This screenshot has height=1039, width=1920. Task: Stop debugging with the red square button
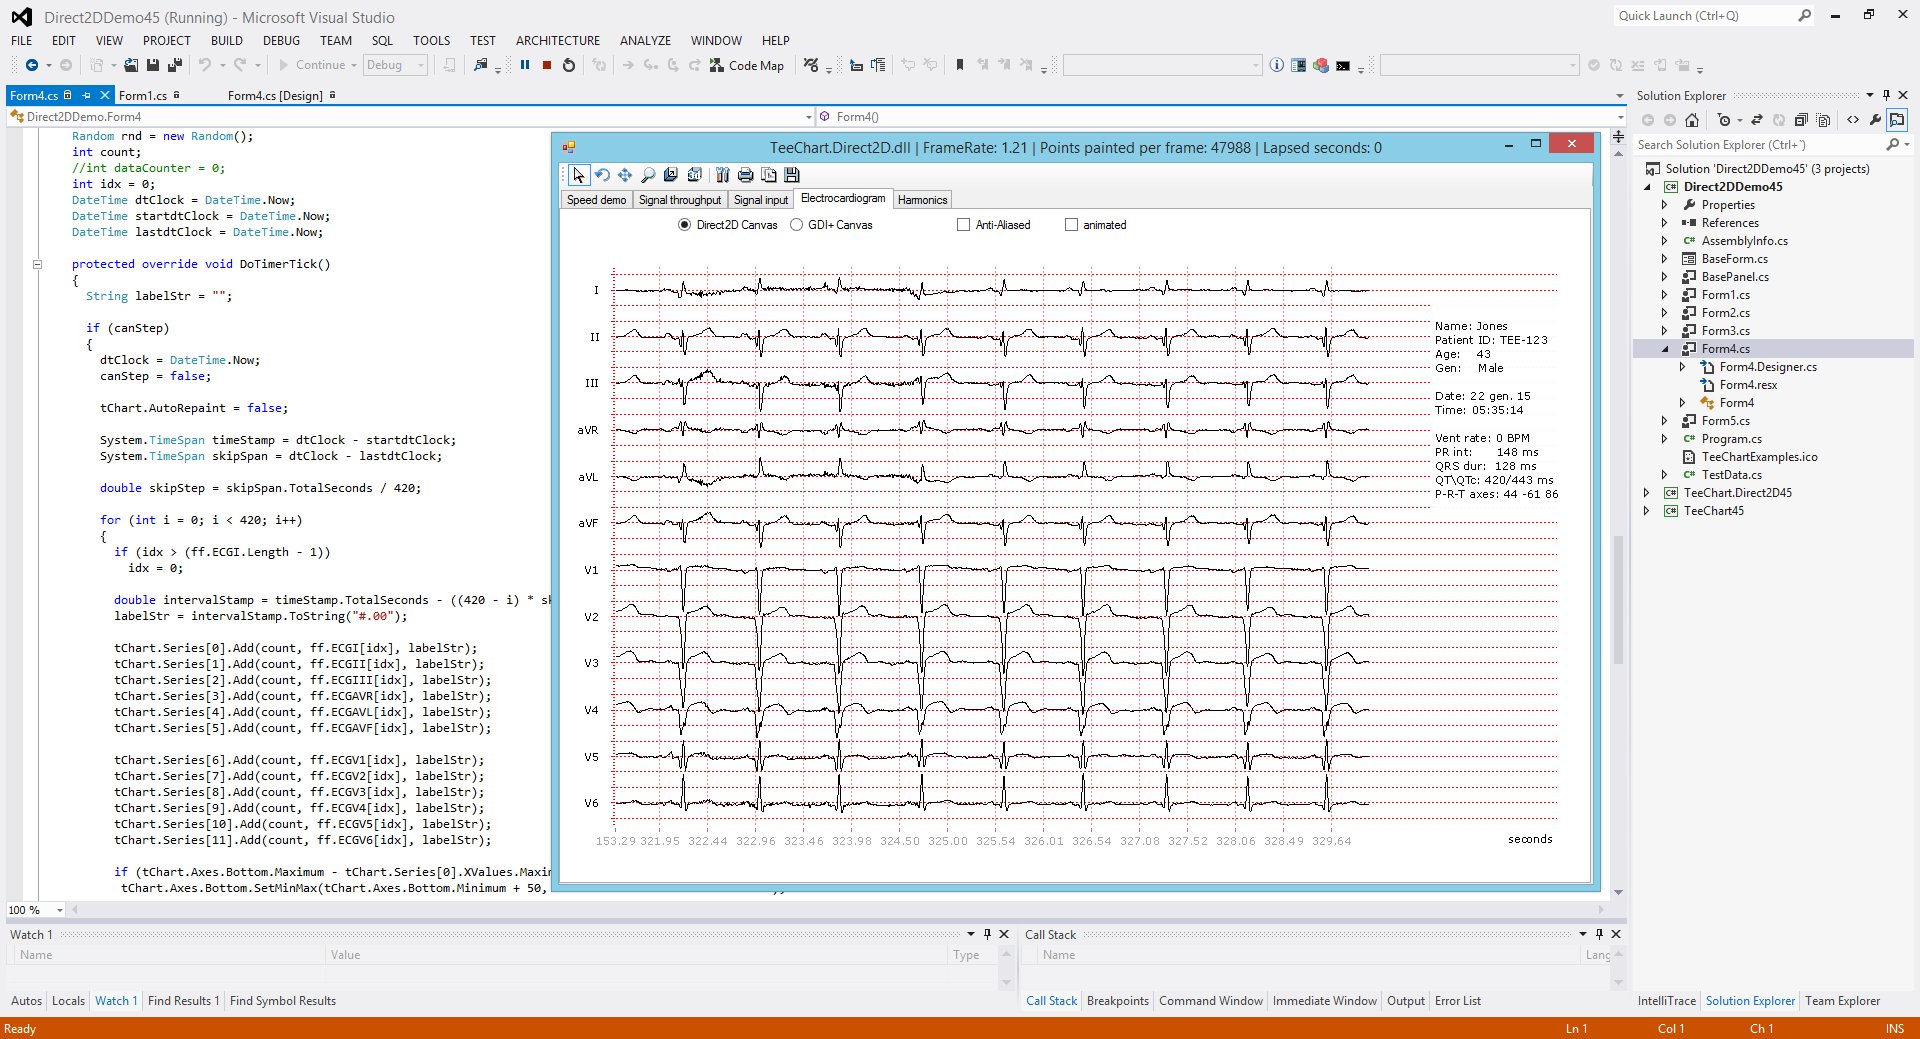[547, 65]
